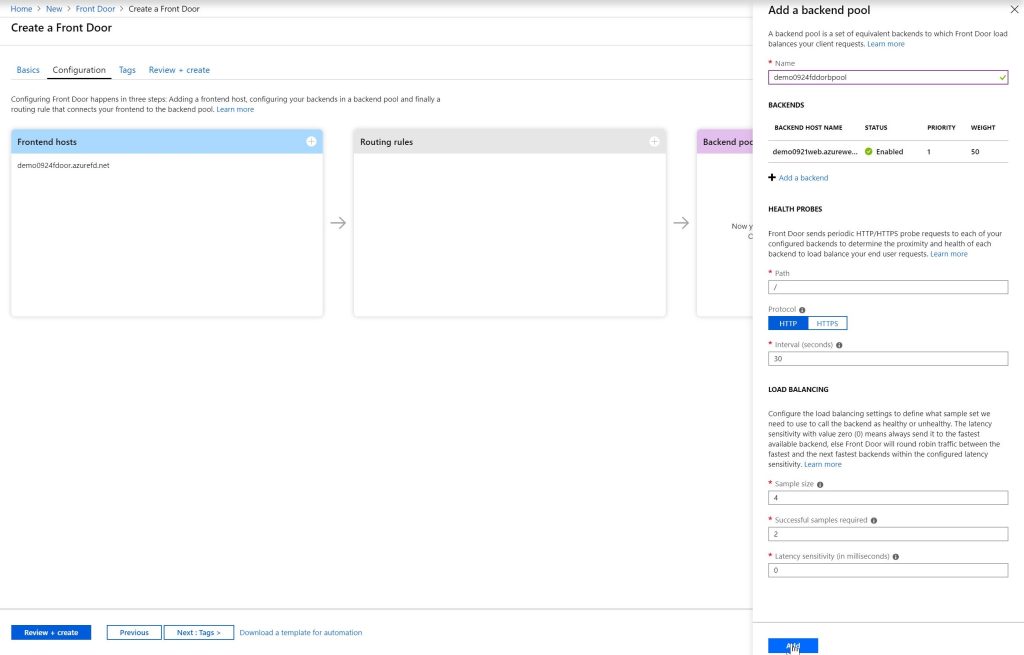The height and width of the screenshot is (655, 1024).
Task: Edit Latency sensitivity milliseconds field
Action: (x=888, y=570)
